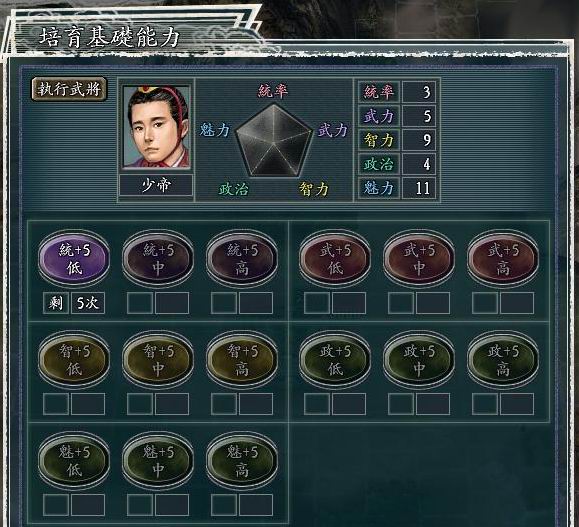Pick the 智+5 高 orb
The height and width of the screenshot is (527, 579).
[x=242, y=359]
